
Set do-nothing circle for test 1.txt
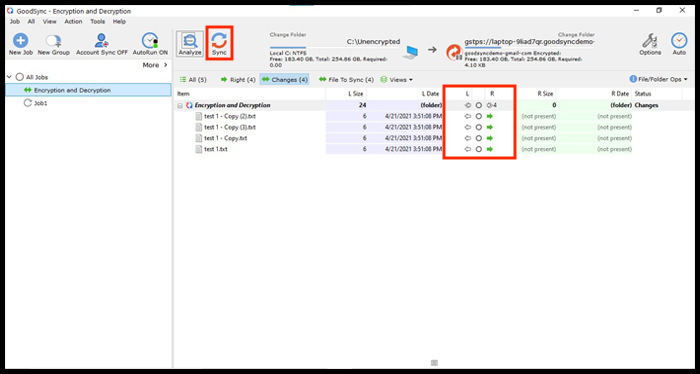click(479, 150)
